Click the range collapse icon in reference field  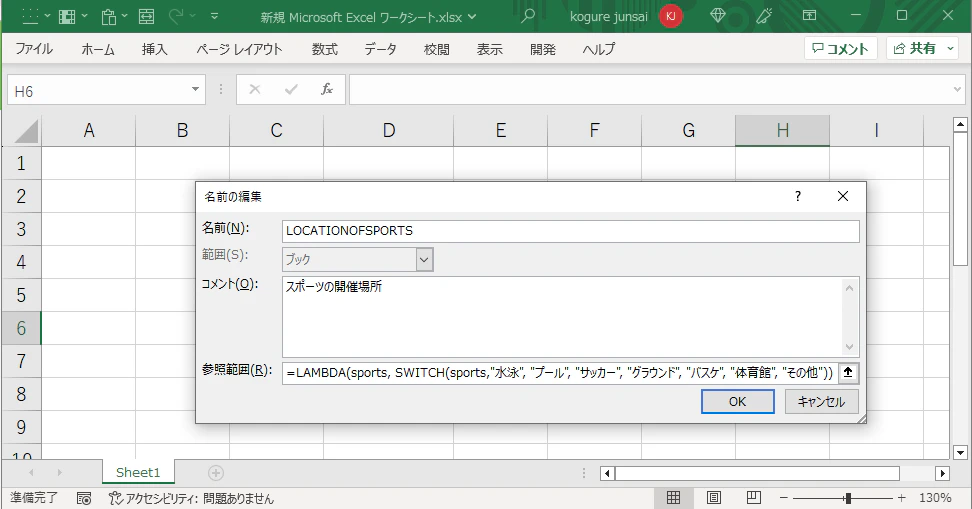(x=848, y=373)
